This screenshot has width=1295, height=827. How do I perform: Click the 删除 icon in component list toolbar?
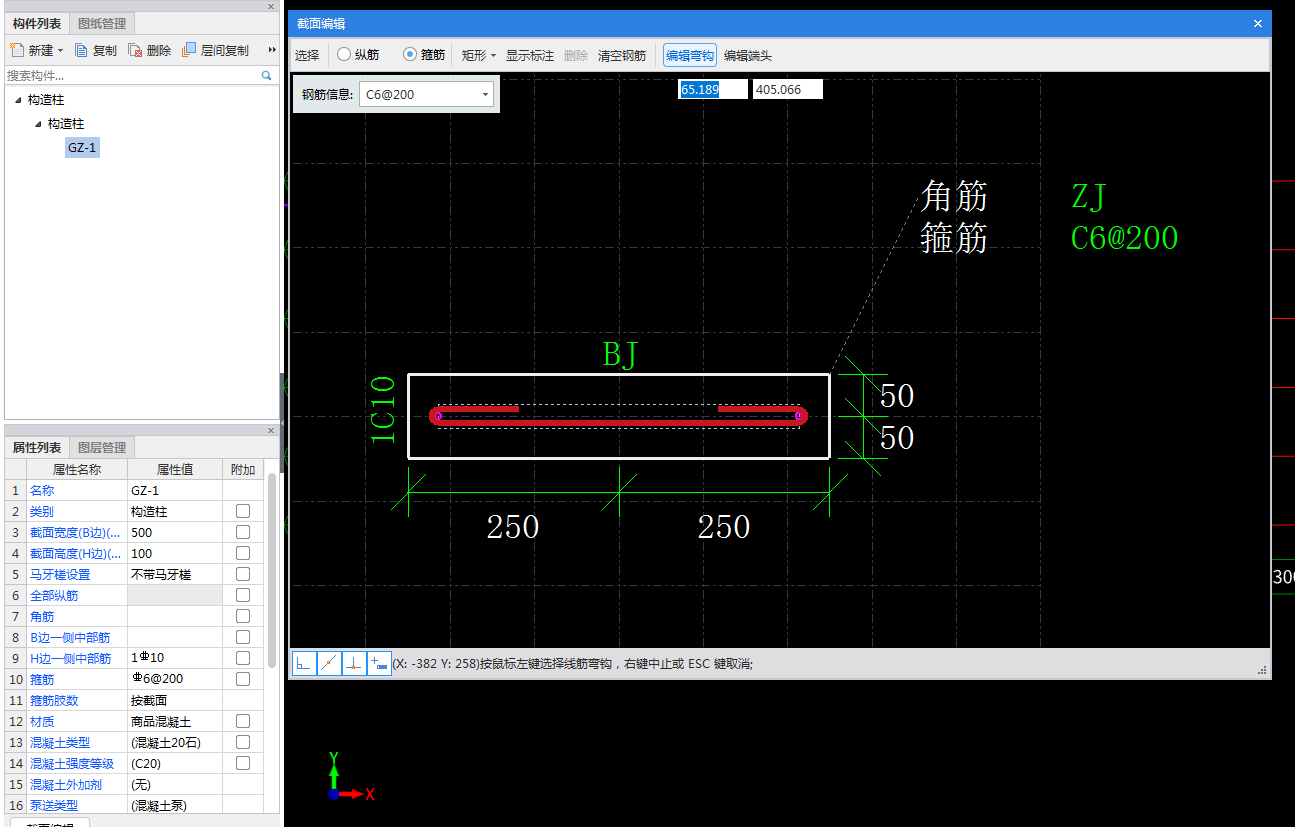point(135,50)
